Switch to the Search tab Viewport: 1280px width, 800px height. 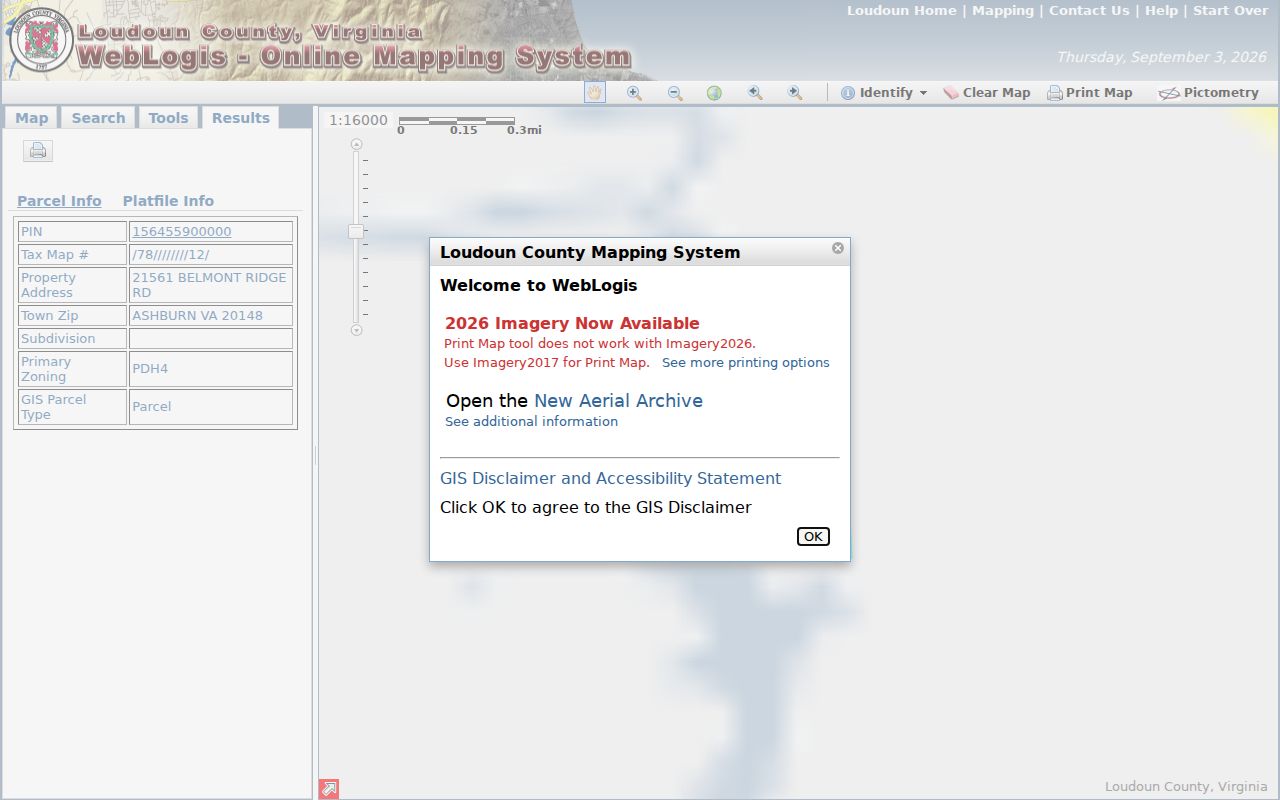coord(98,118)
